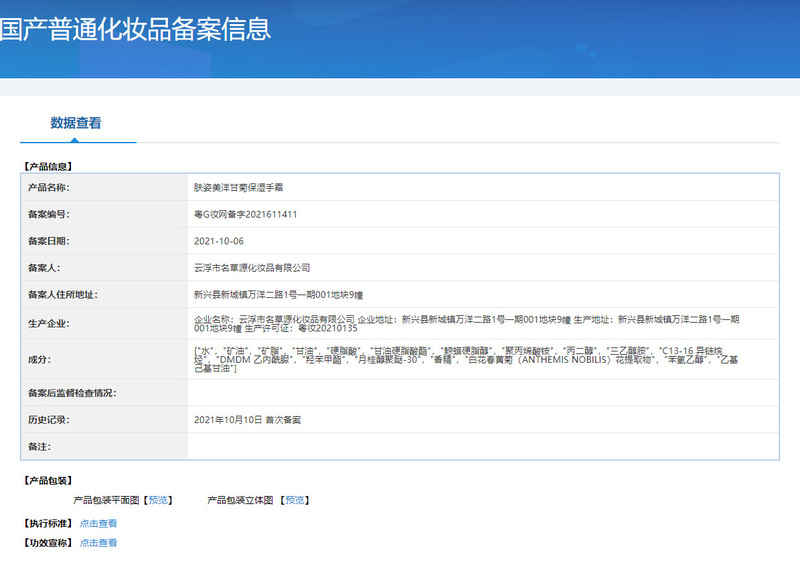Screen dimensions: 800x571
Task: Click the 备案人: label cell
Action: point(104,268)
